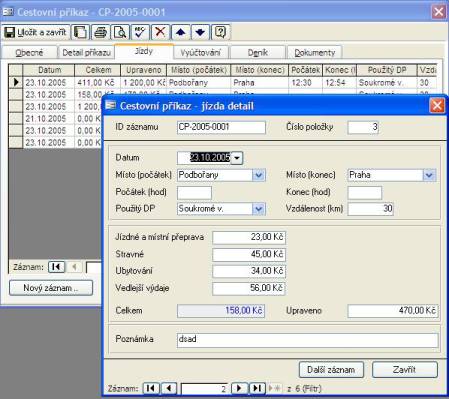The height and width of the screenshot is (399, 449).
Task: Go to next record with down arrow icon
Action: coord(200,33)
